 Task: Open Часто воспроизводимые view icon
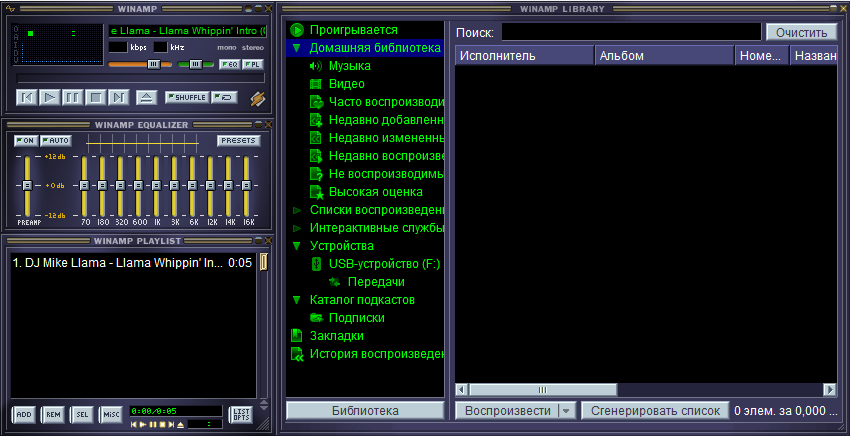pos(316,102)
